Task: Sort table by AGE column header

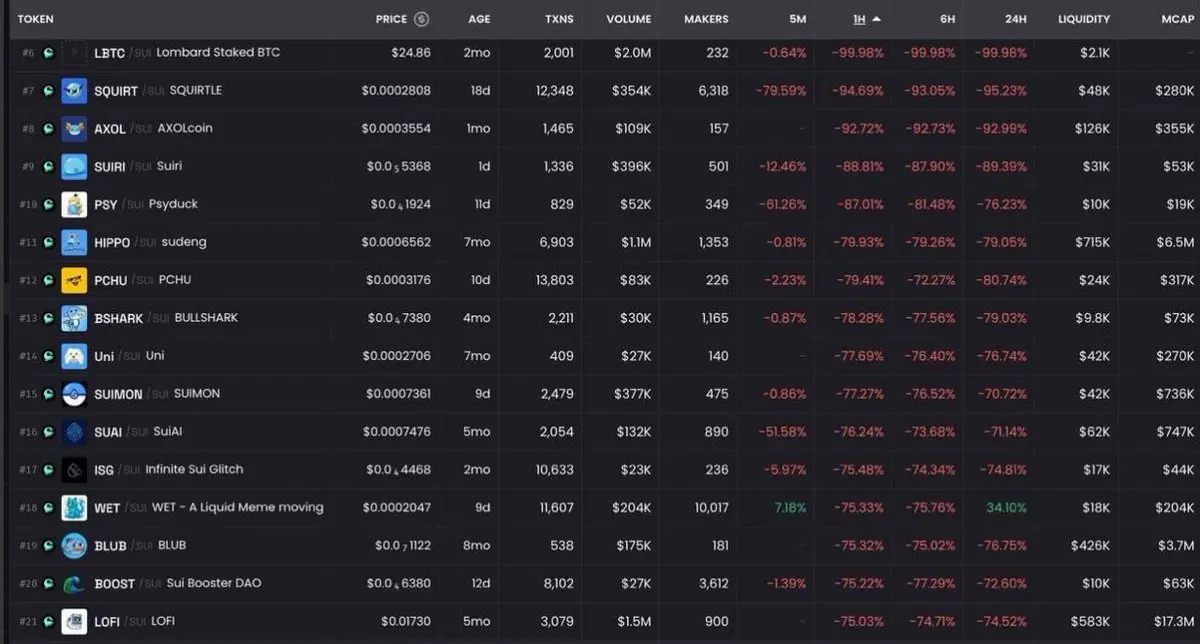Action: coord(479,19)
